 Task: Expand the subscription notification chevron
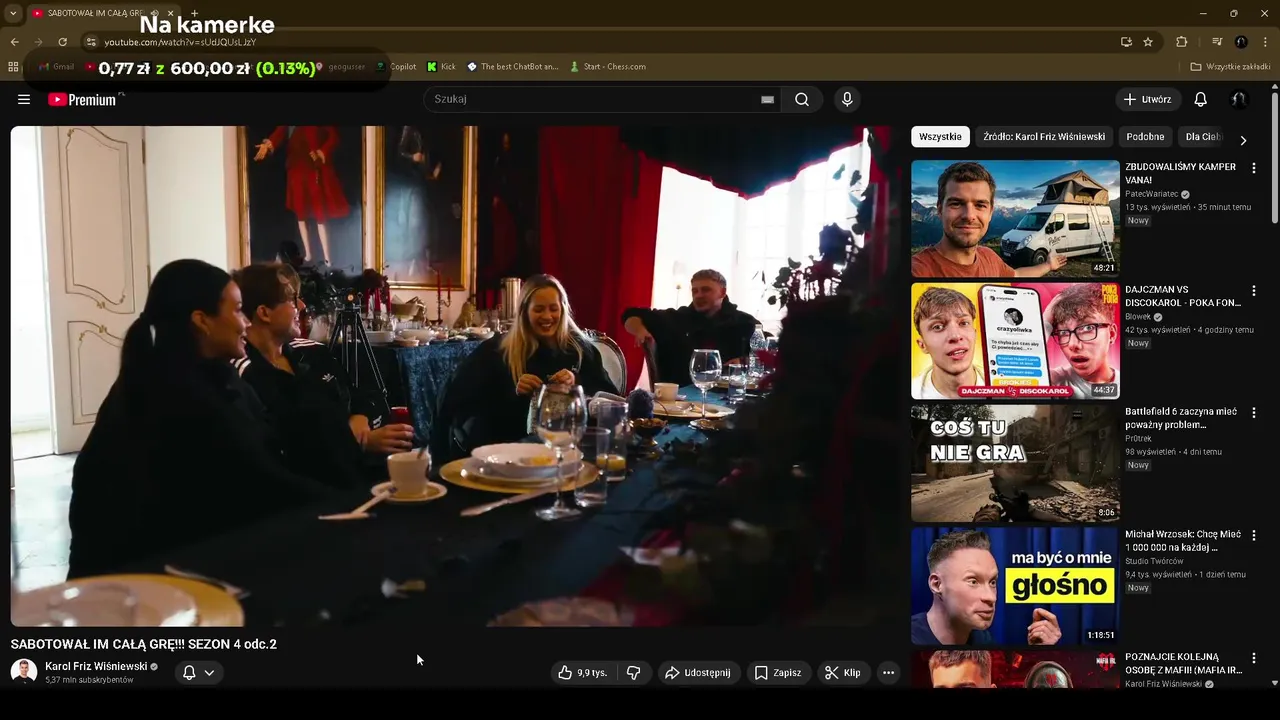(x=209, y=673)
